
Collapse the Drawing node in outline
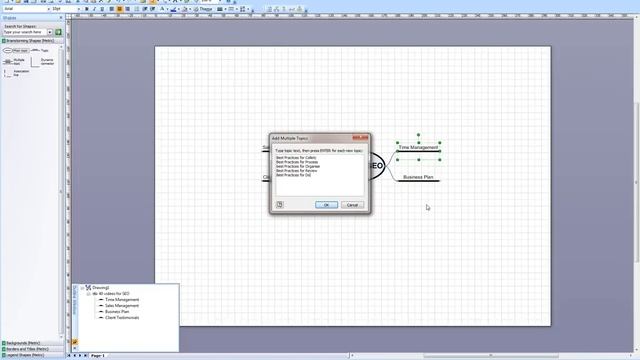(82, 288)
